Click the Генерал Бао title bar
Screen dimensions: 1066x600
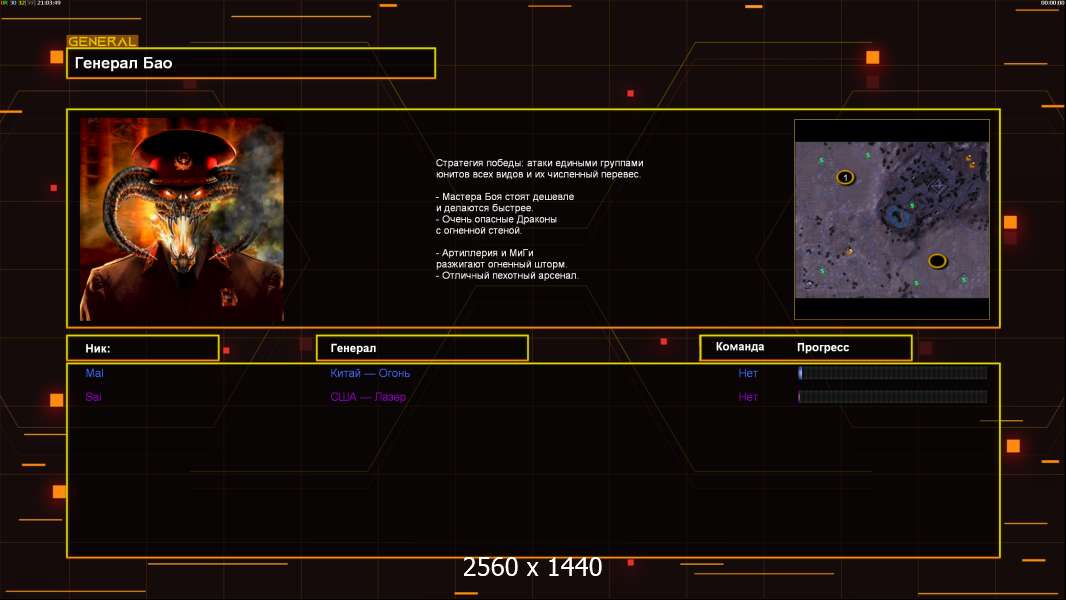tap(251, 63)
